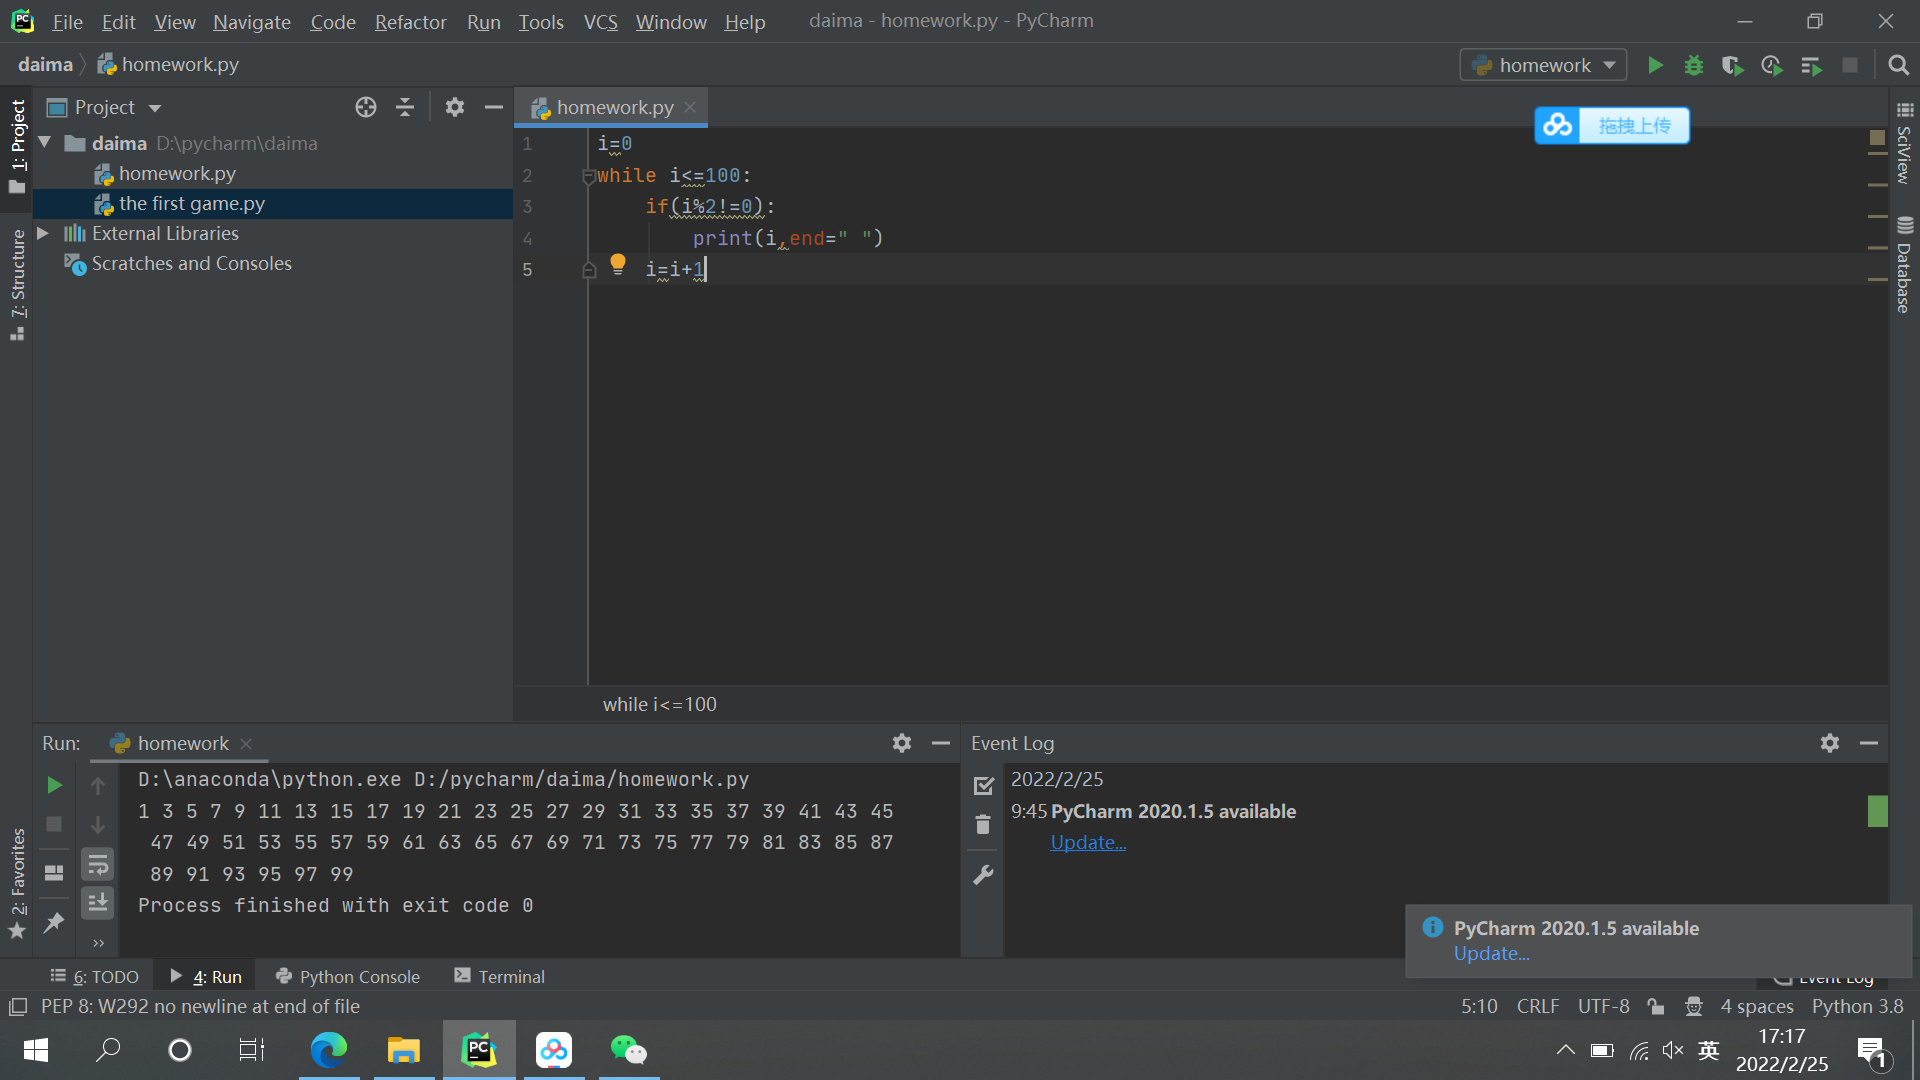Open Event Log wrench settings icon
Screen dimensions: 1920x1080
tap(983, 875)
